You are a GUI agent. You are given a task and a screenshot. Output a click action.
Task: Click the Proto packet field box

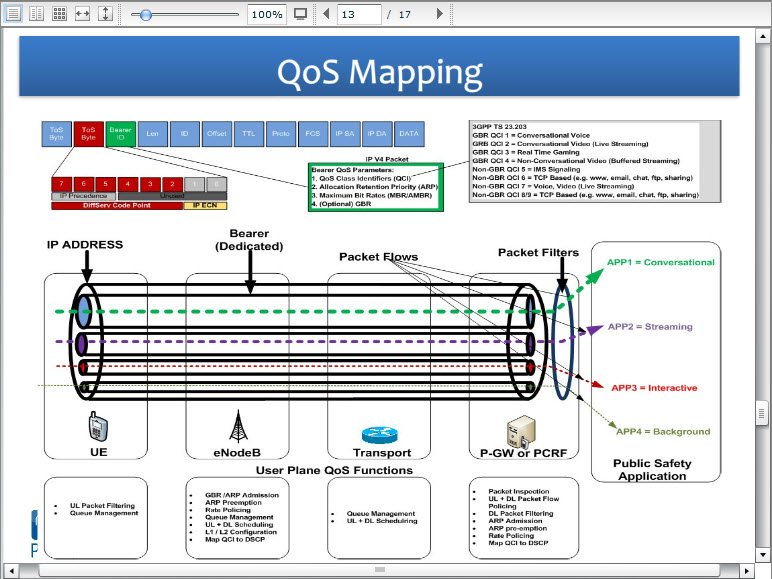click(281, 134)
